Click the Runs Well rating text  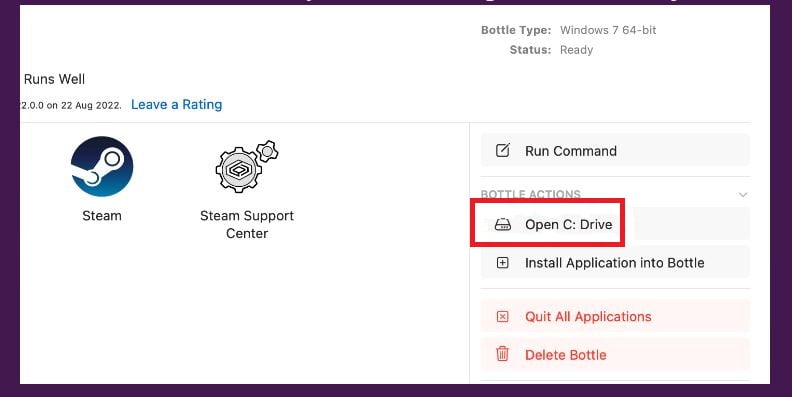click(54, 79)
